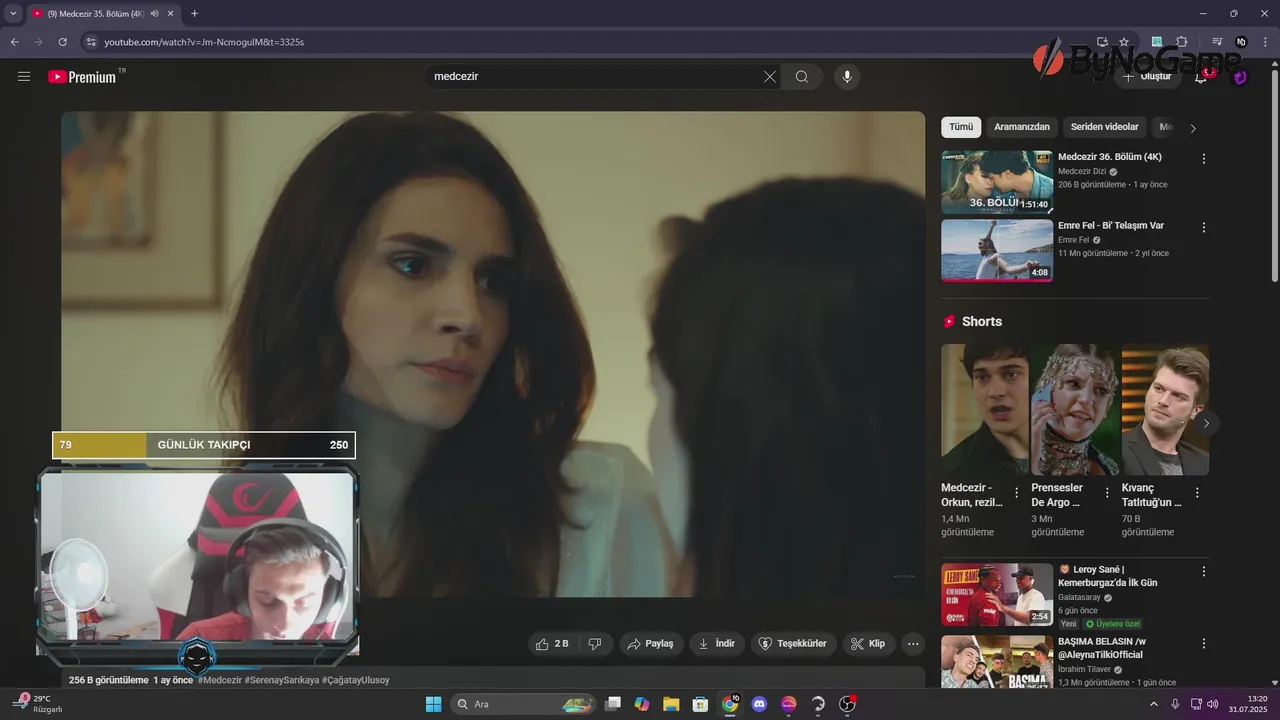
Task: Open options menu for Leroy Sané video
Action: [x=1204, y=571]
